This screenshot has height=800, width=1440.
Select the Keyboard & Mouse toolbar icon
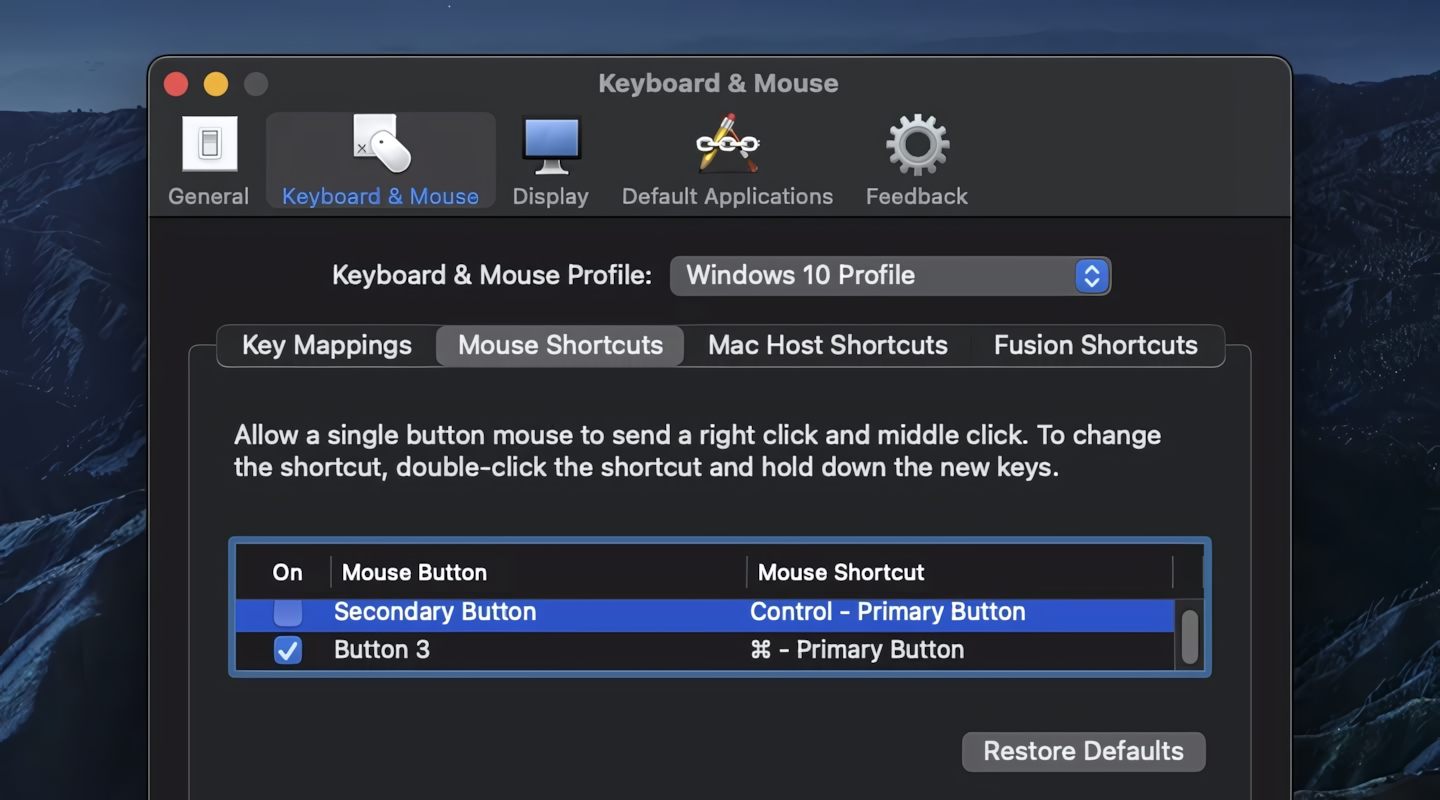click(x=381, y=145)
